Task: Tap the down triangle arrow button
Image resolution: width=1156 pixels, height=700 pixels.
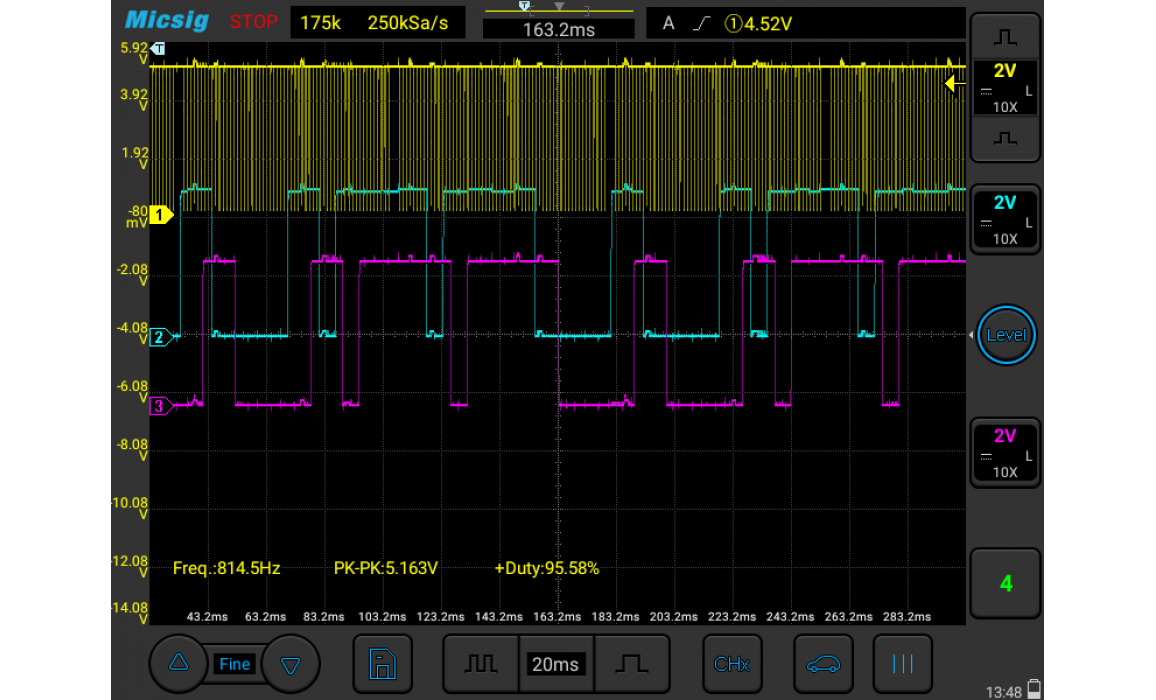Action: pyautogui.click(x=291, y=664)
